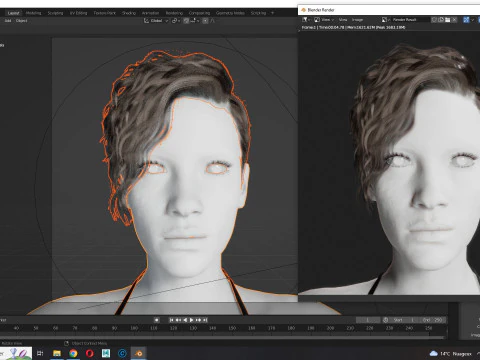Unlink Render Result with X icon
Image resolution: width=480 pixels, height=360 pixels.
[x=454, y=20]
